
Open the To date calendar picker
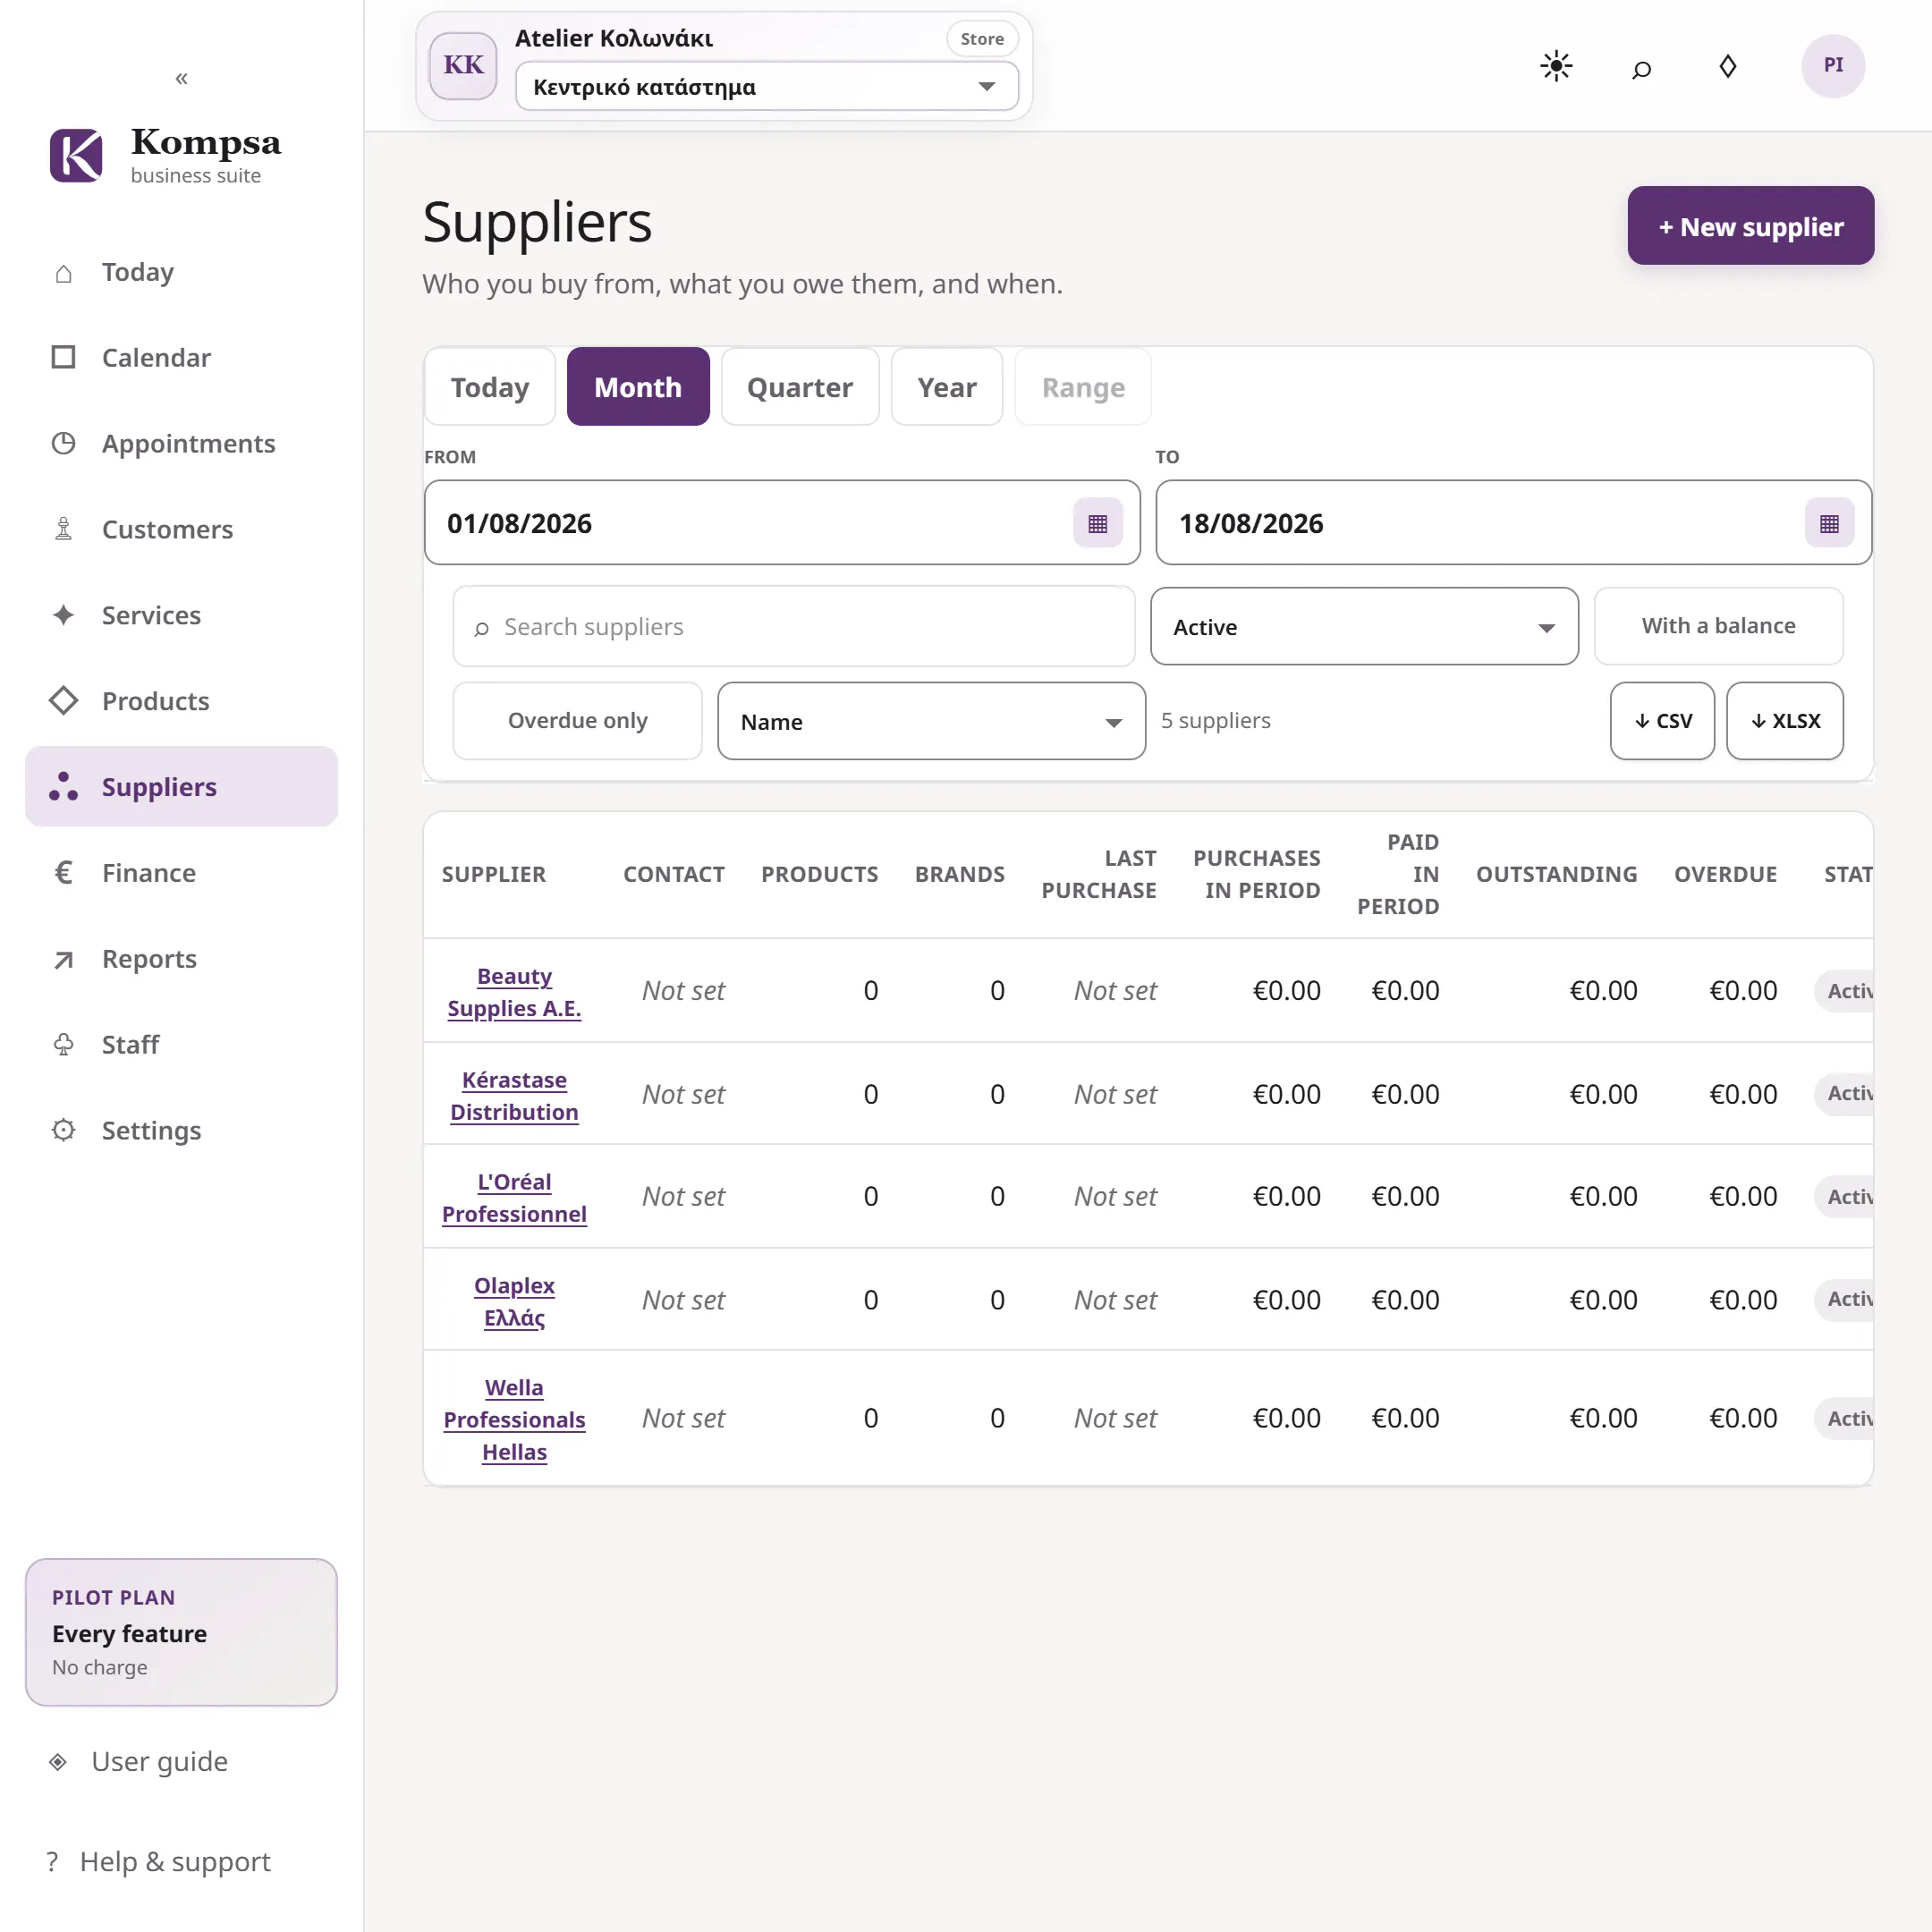(1829, 524)
